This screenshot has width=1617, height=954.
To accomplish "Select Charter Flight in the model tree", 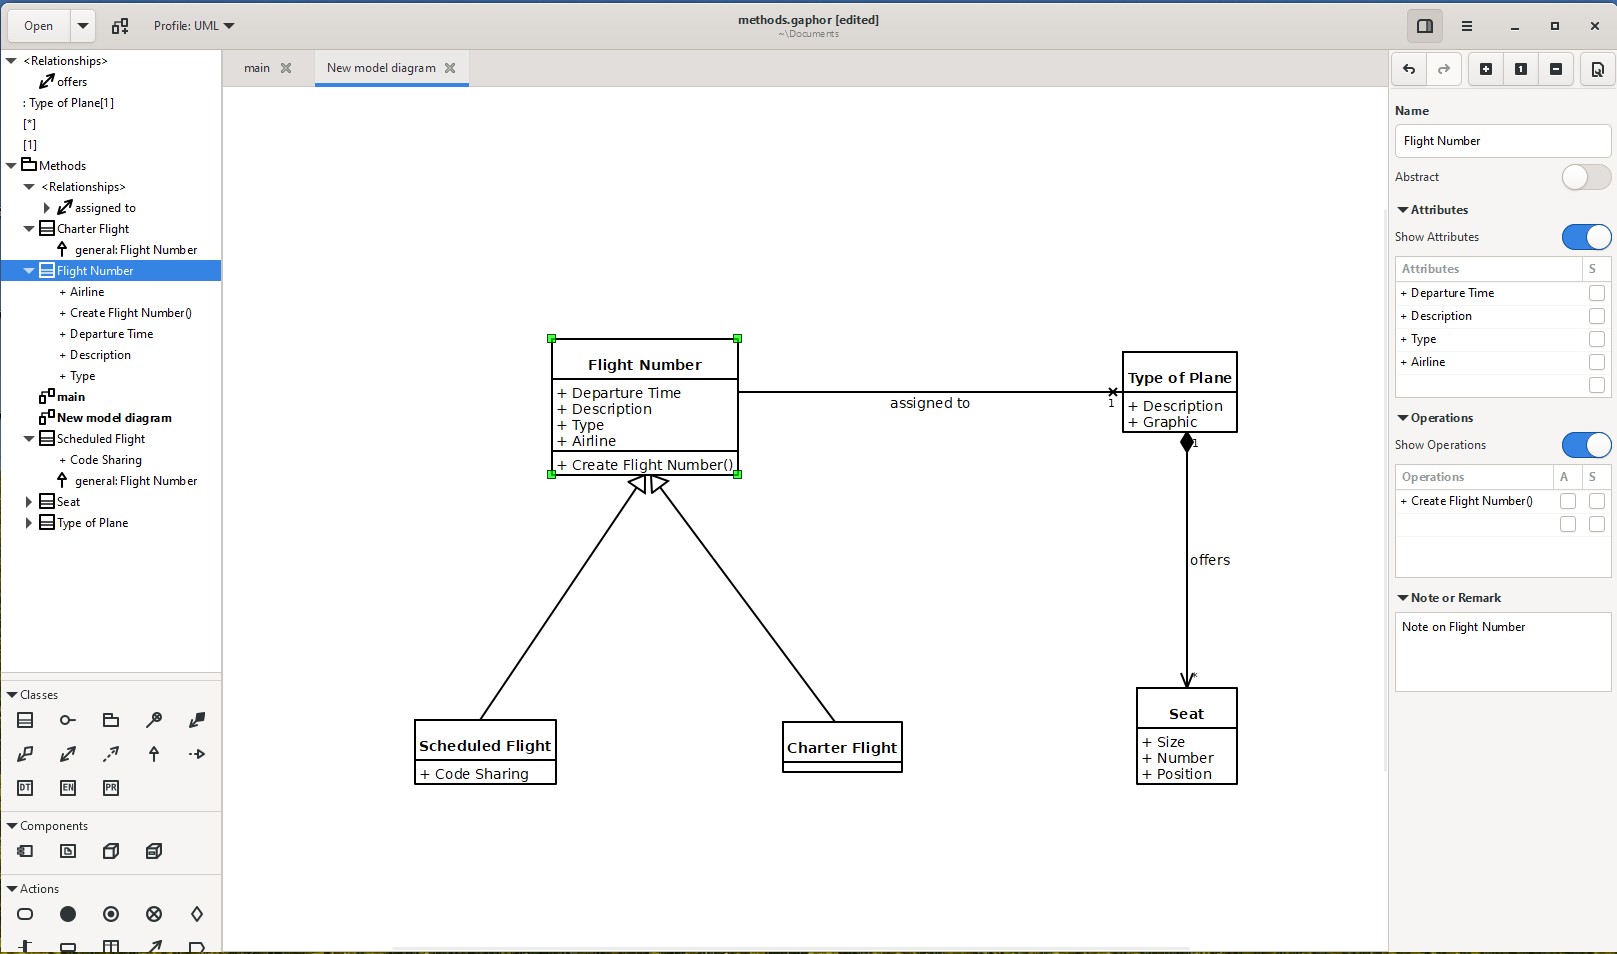I will click(93, 229).
